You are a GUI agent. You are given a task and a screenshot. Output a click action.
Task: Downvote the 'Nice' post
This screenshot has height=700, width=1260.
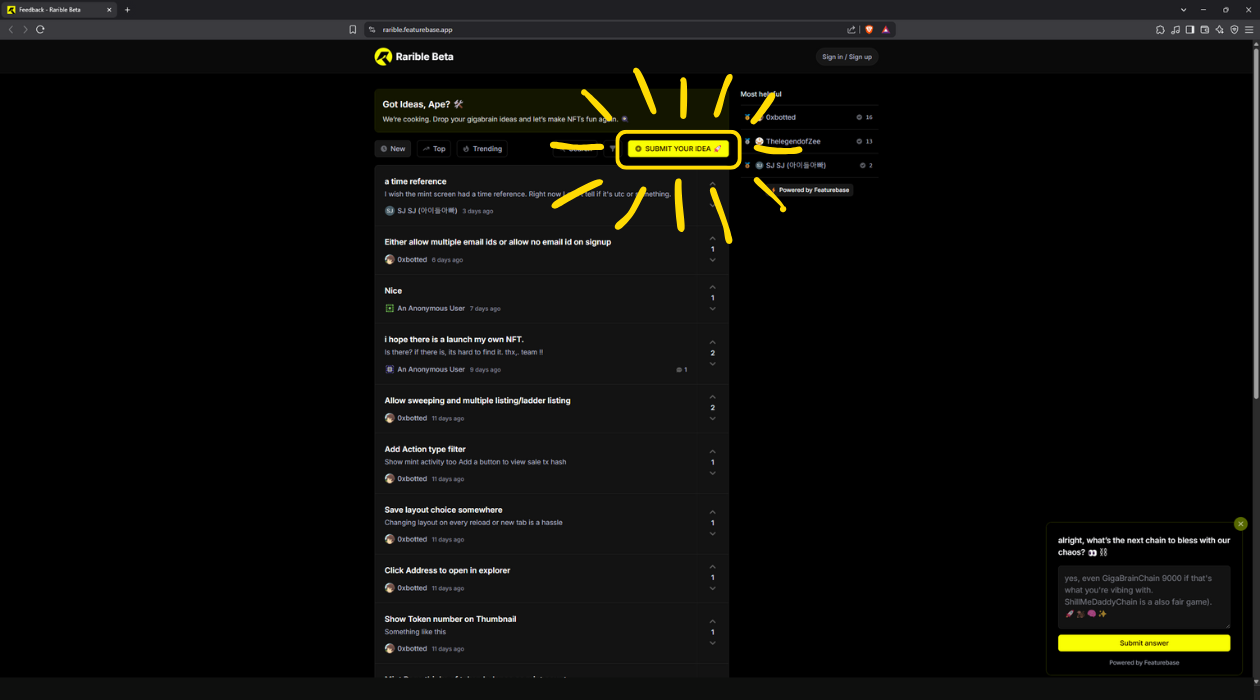(713, 309)
